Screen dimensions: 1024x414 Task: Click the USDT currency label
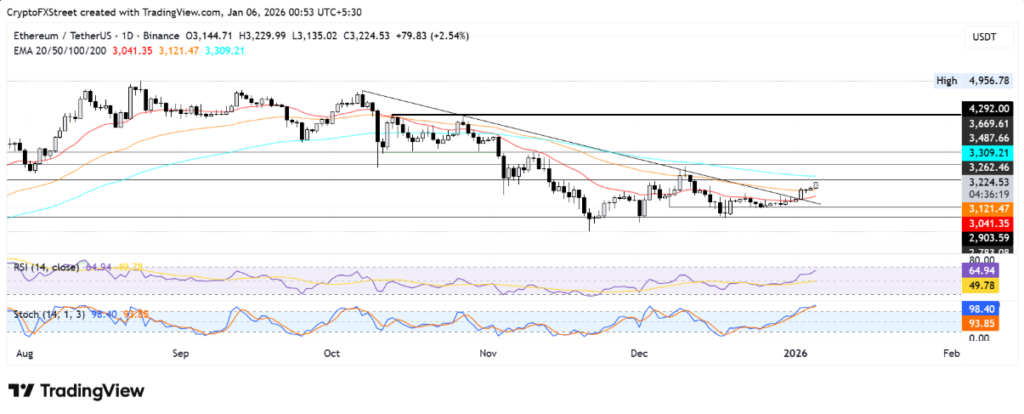tap(982, 36)
